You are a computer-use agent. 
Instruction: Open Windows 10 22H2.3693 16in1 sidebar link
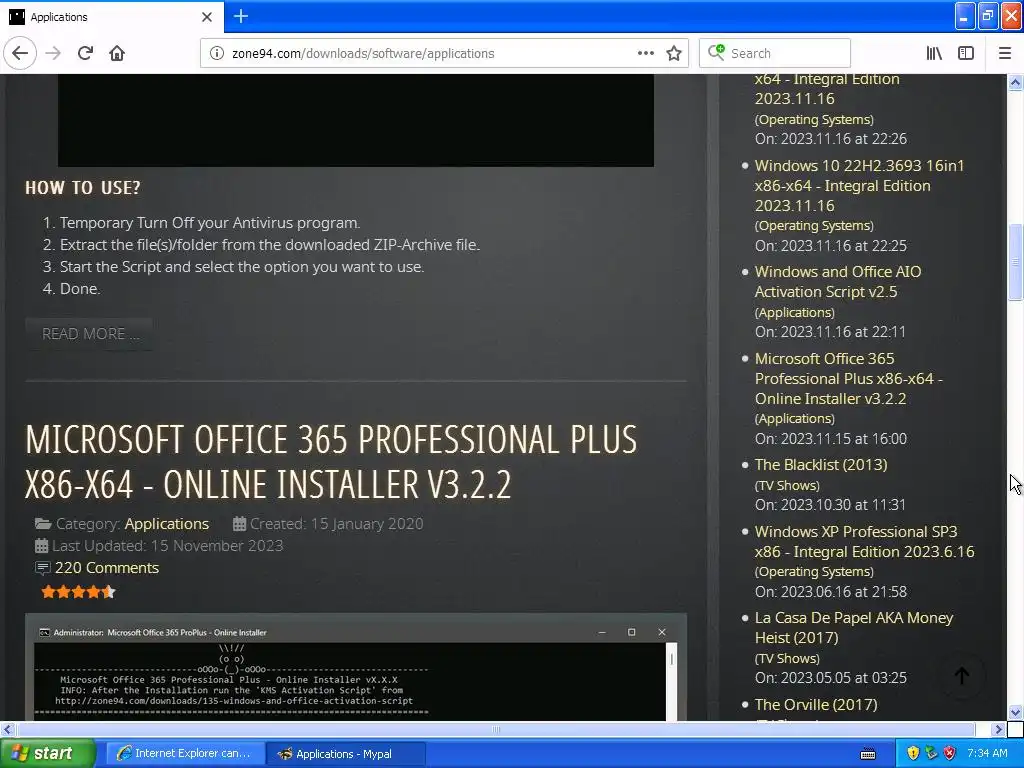pyautogui.click(x=859, y=185)
